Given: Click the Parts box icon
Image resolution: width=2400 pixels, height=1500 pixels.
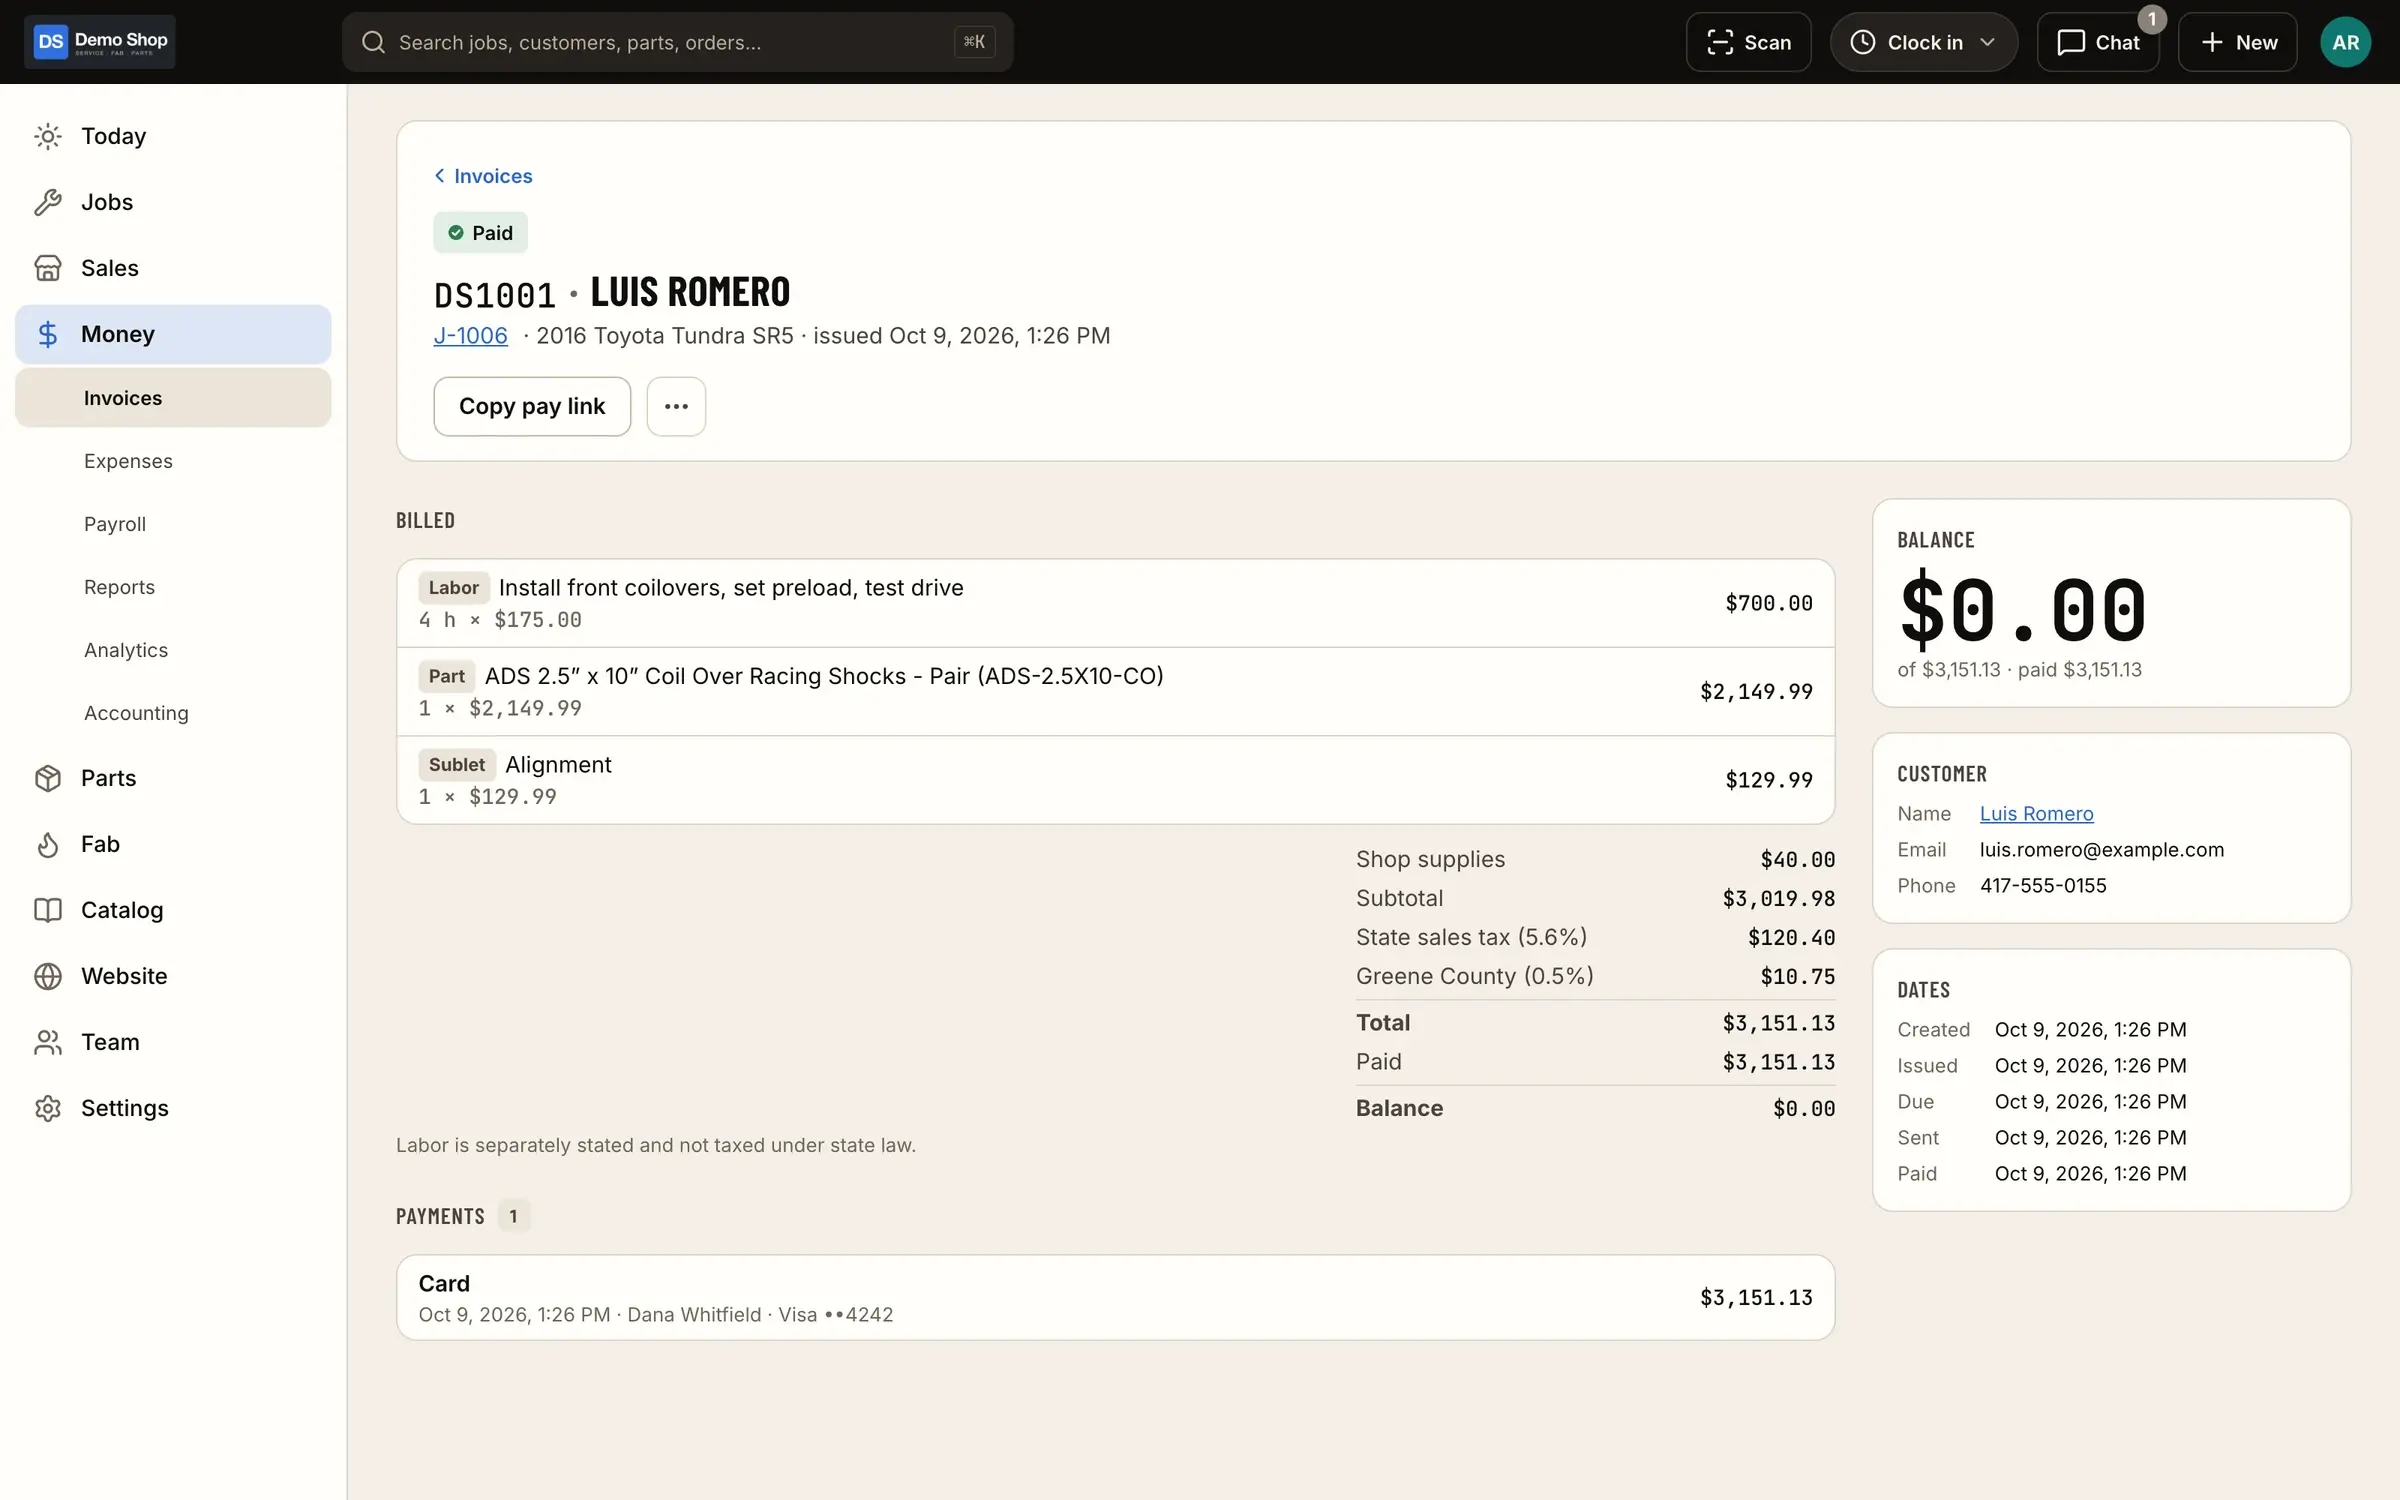Looking at the screenshot, I should [x=48, y=778].
